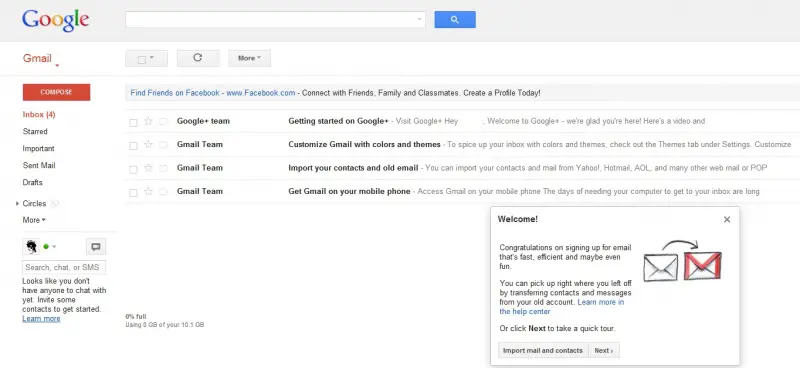Click the blue search magnifier button
Image resolution: width=800 pixels, height=368 pixels.
tap(455, 20)
